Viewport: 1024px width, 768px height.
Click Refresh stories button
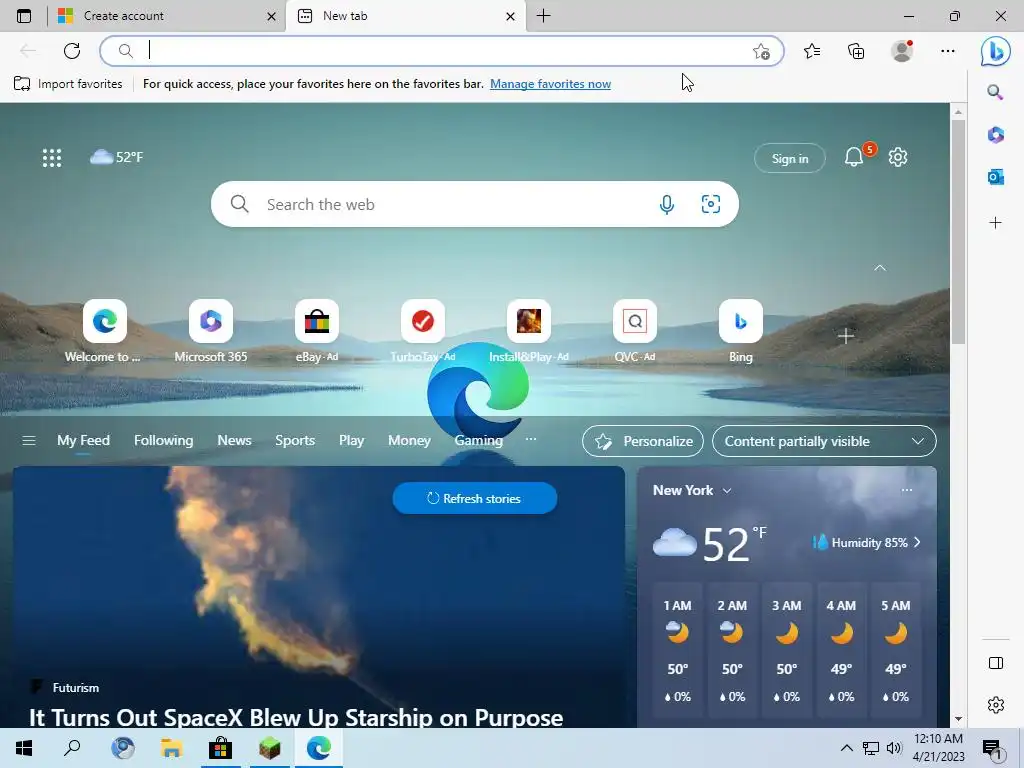(475, 498)
